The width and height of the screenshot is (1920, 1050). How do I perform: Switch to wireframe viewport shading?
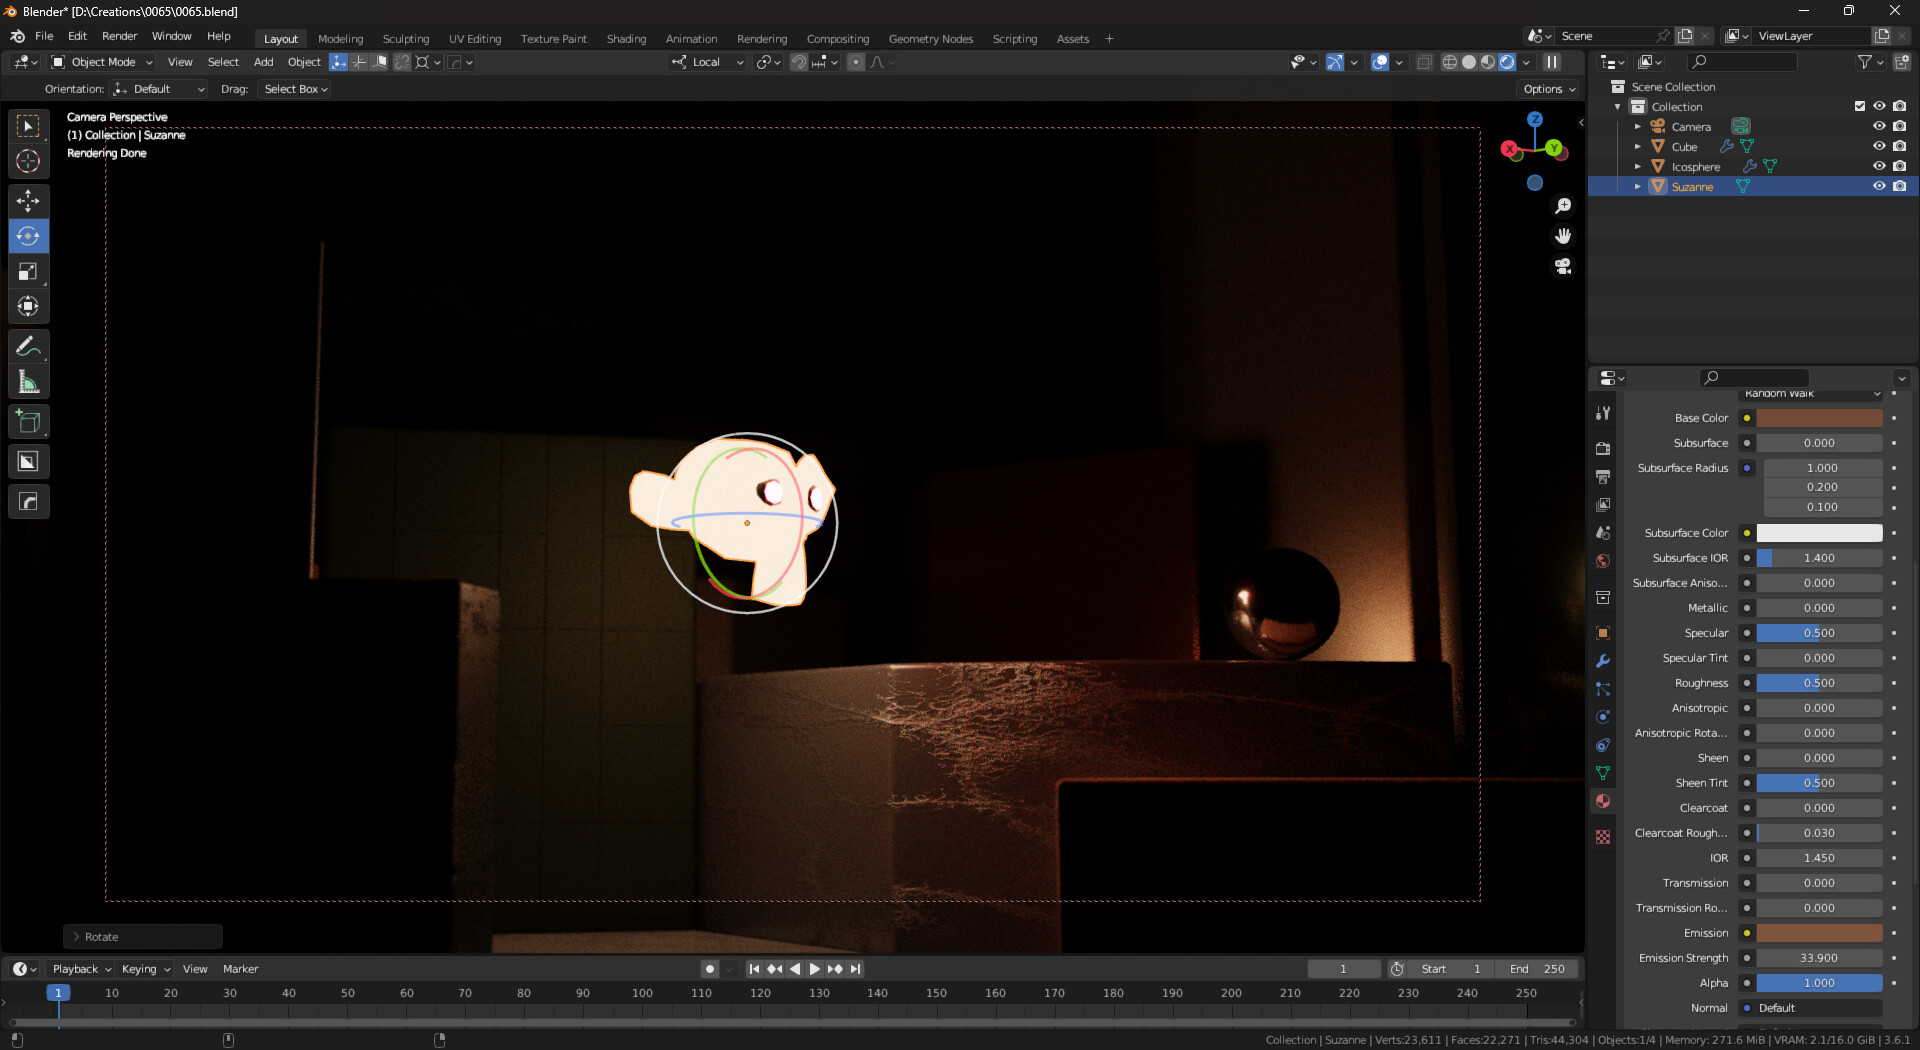click(x=1449, y=62)
